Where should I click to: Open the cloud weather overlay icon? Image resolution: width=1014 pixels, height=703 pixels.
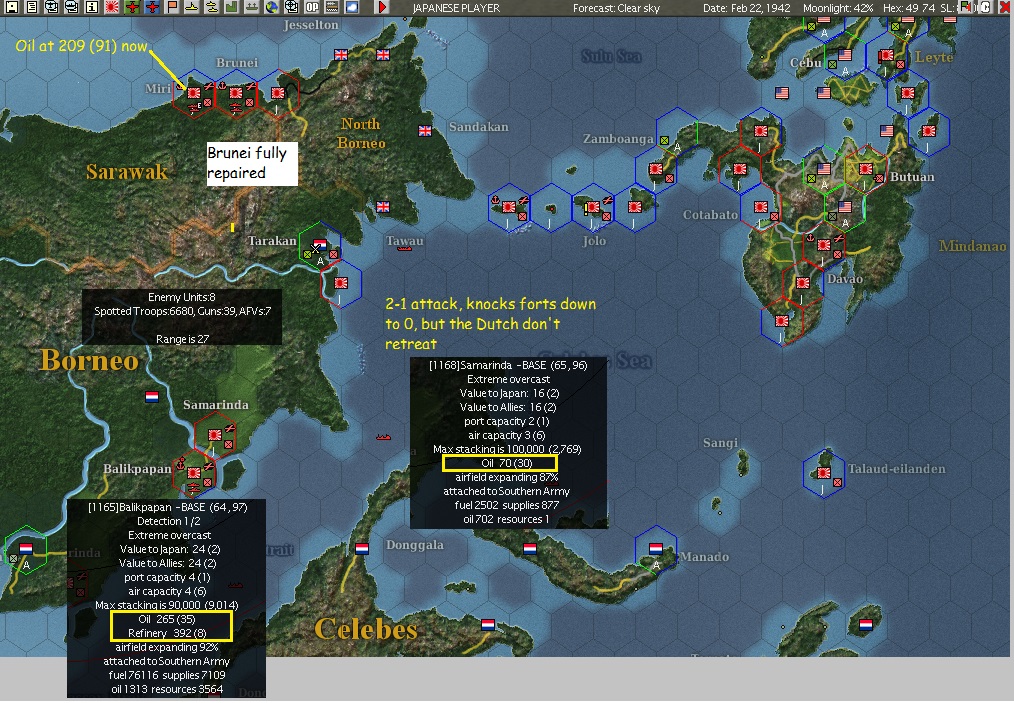[x=352, y=7]
